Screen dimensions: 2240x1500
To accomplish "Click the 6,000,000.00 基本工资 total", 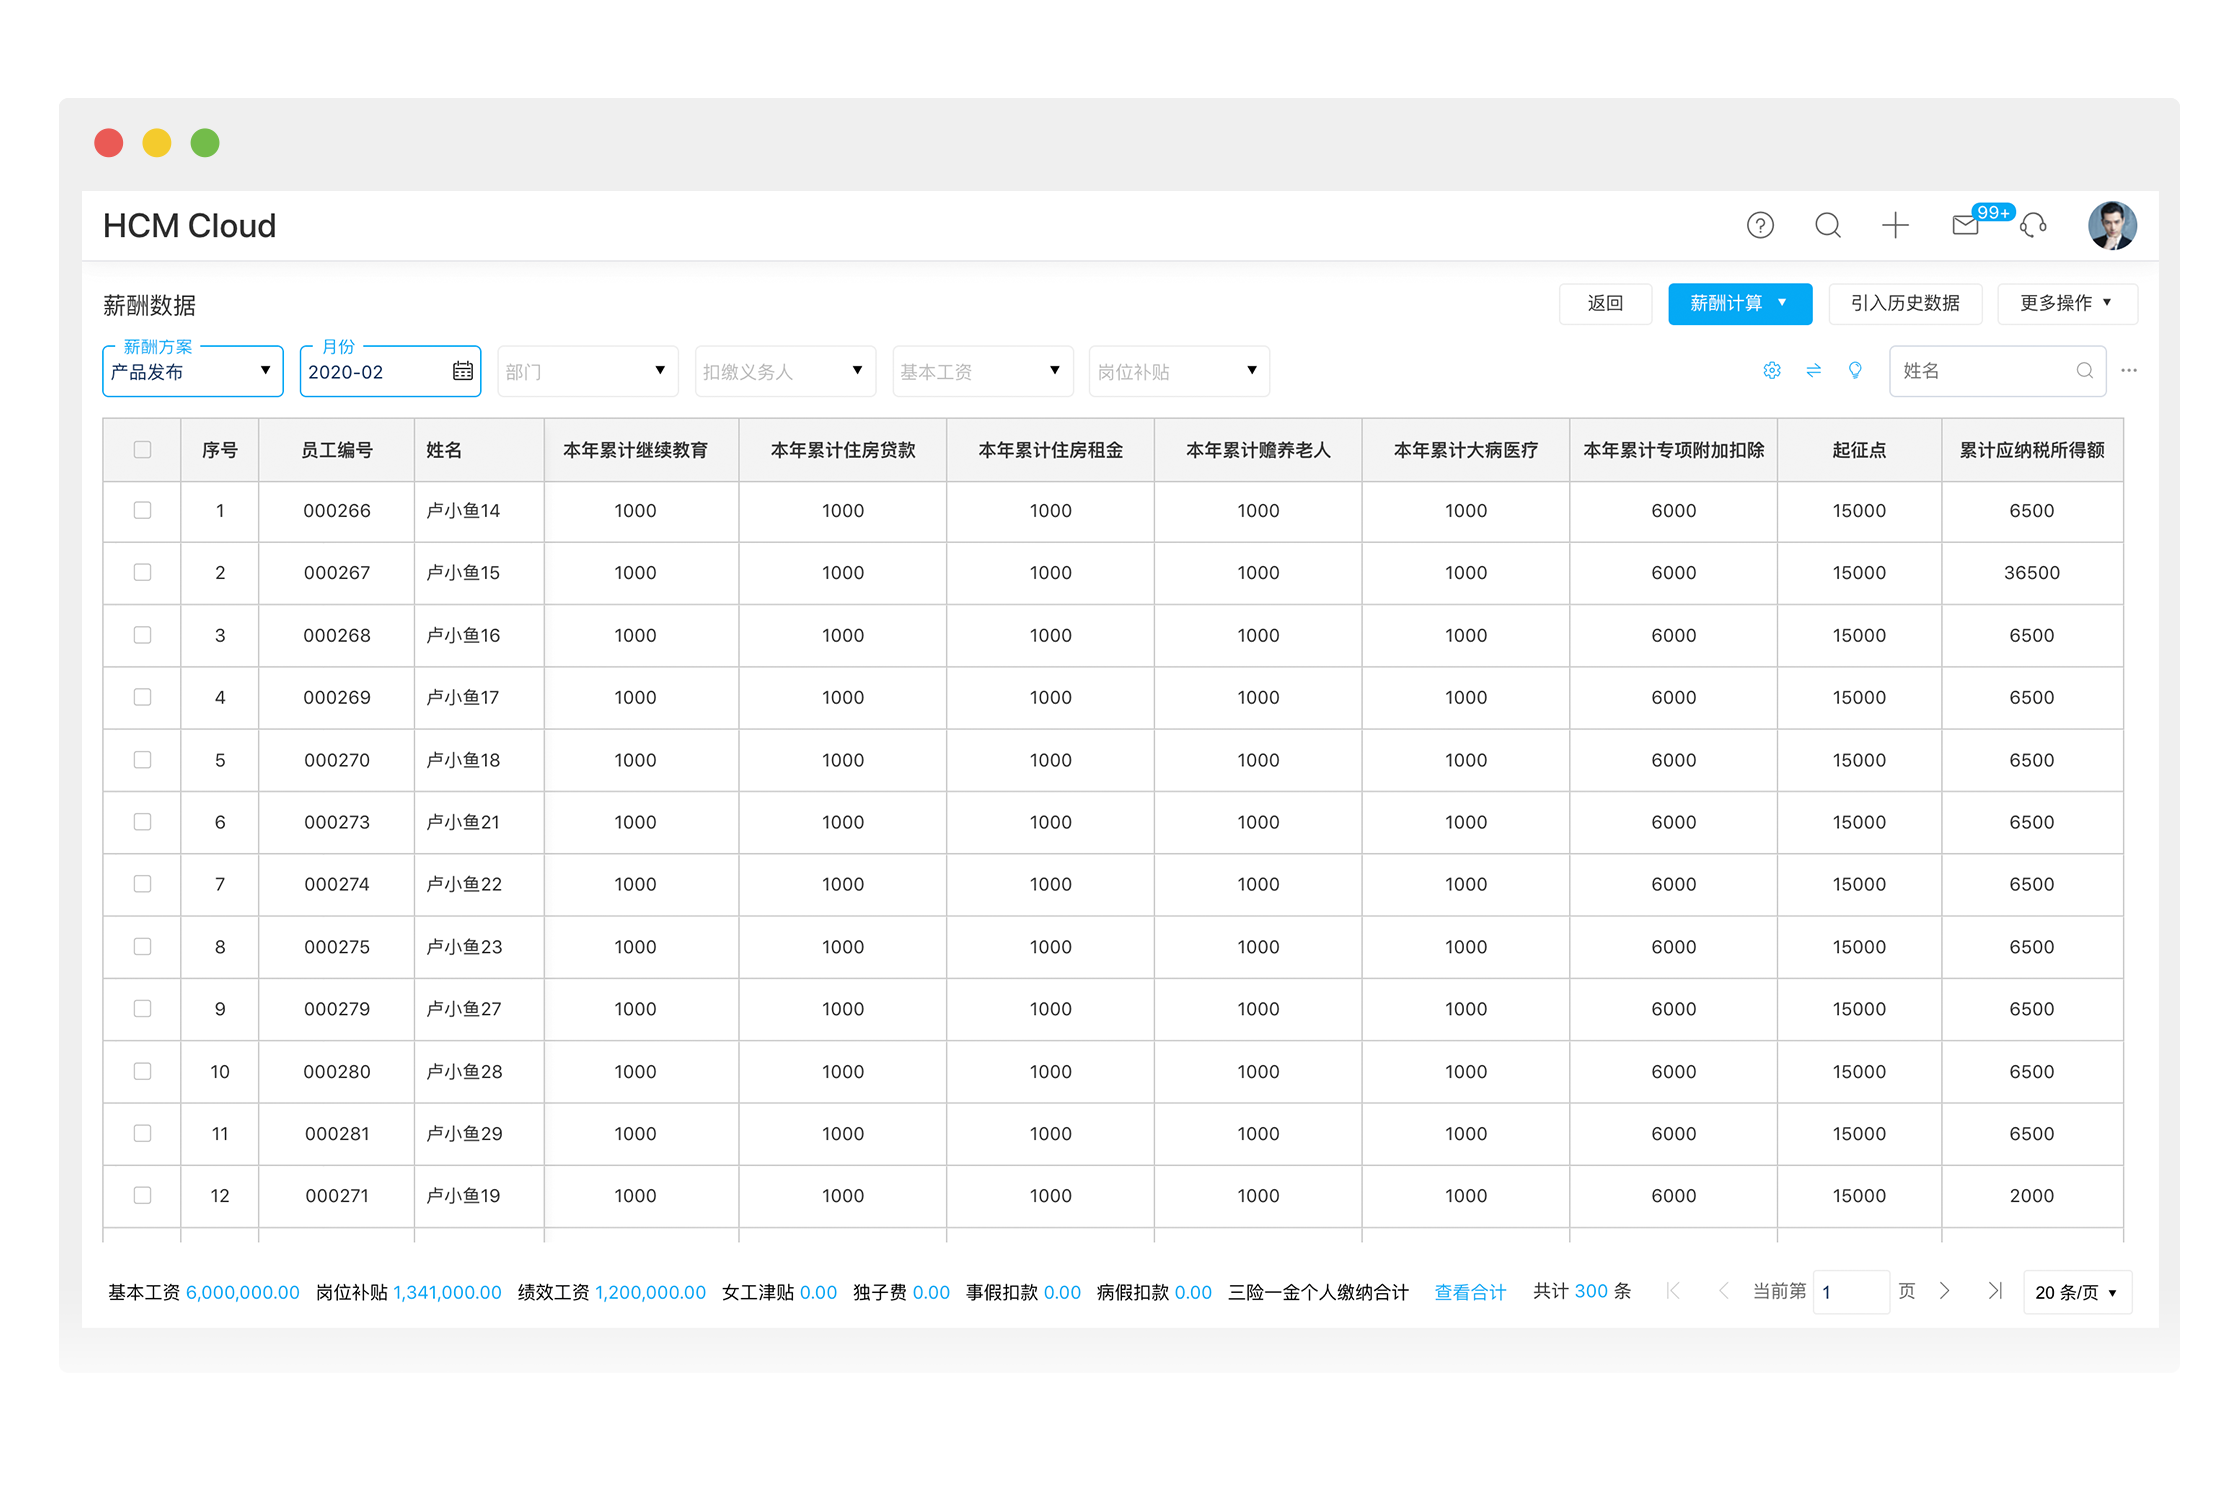I will click(243, 1292).
